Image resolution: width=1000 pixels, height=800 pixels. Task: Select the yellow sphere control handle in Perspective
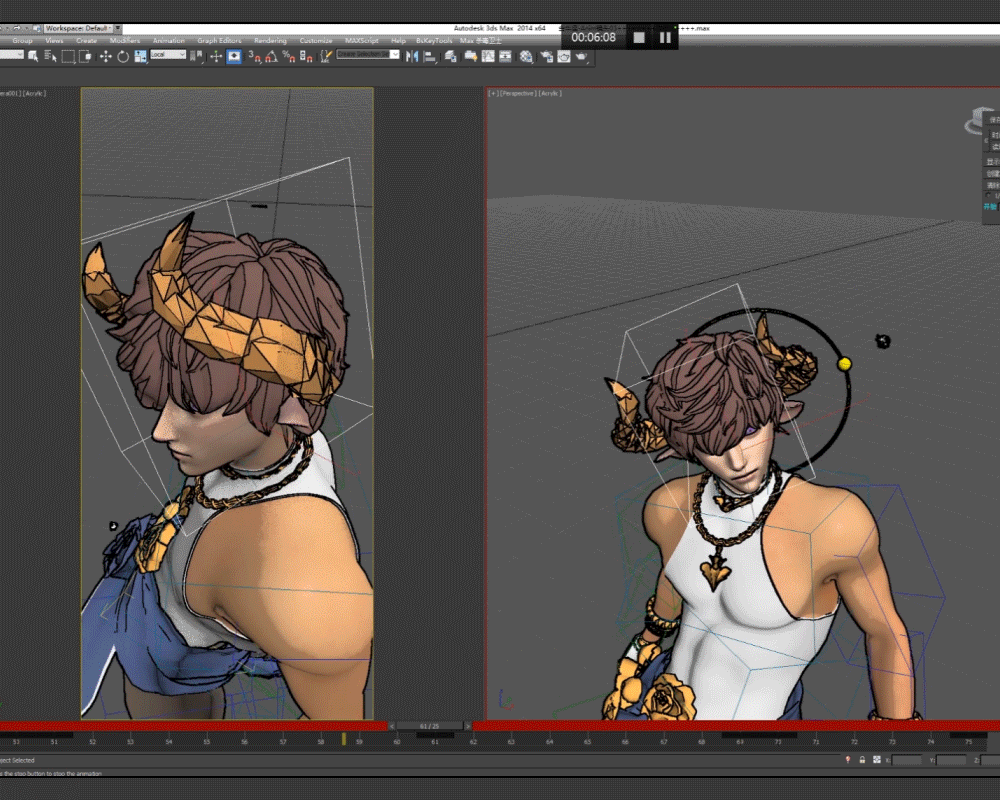pyautogui.click(x=844, y=364)
